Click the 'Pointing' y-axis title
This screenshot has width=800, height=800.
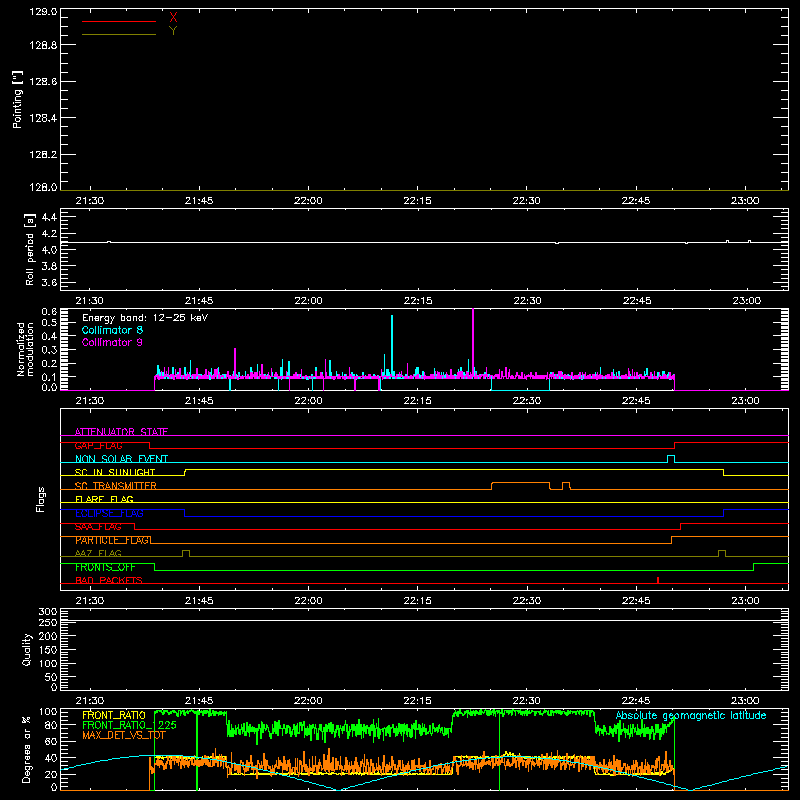tap(17, 100)
